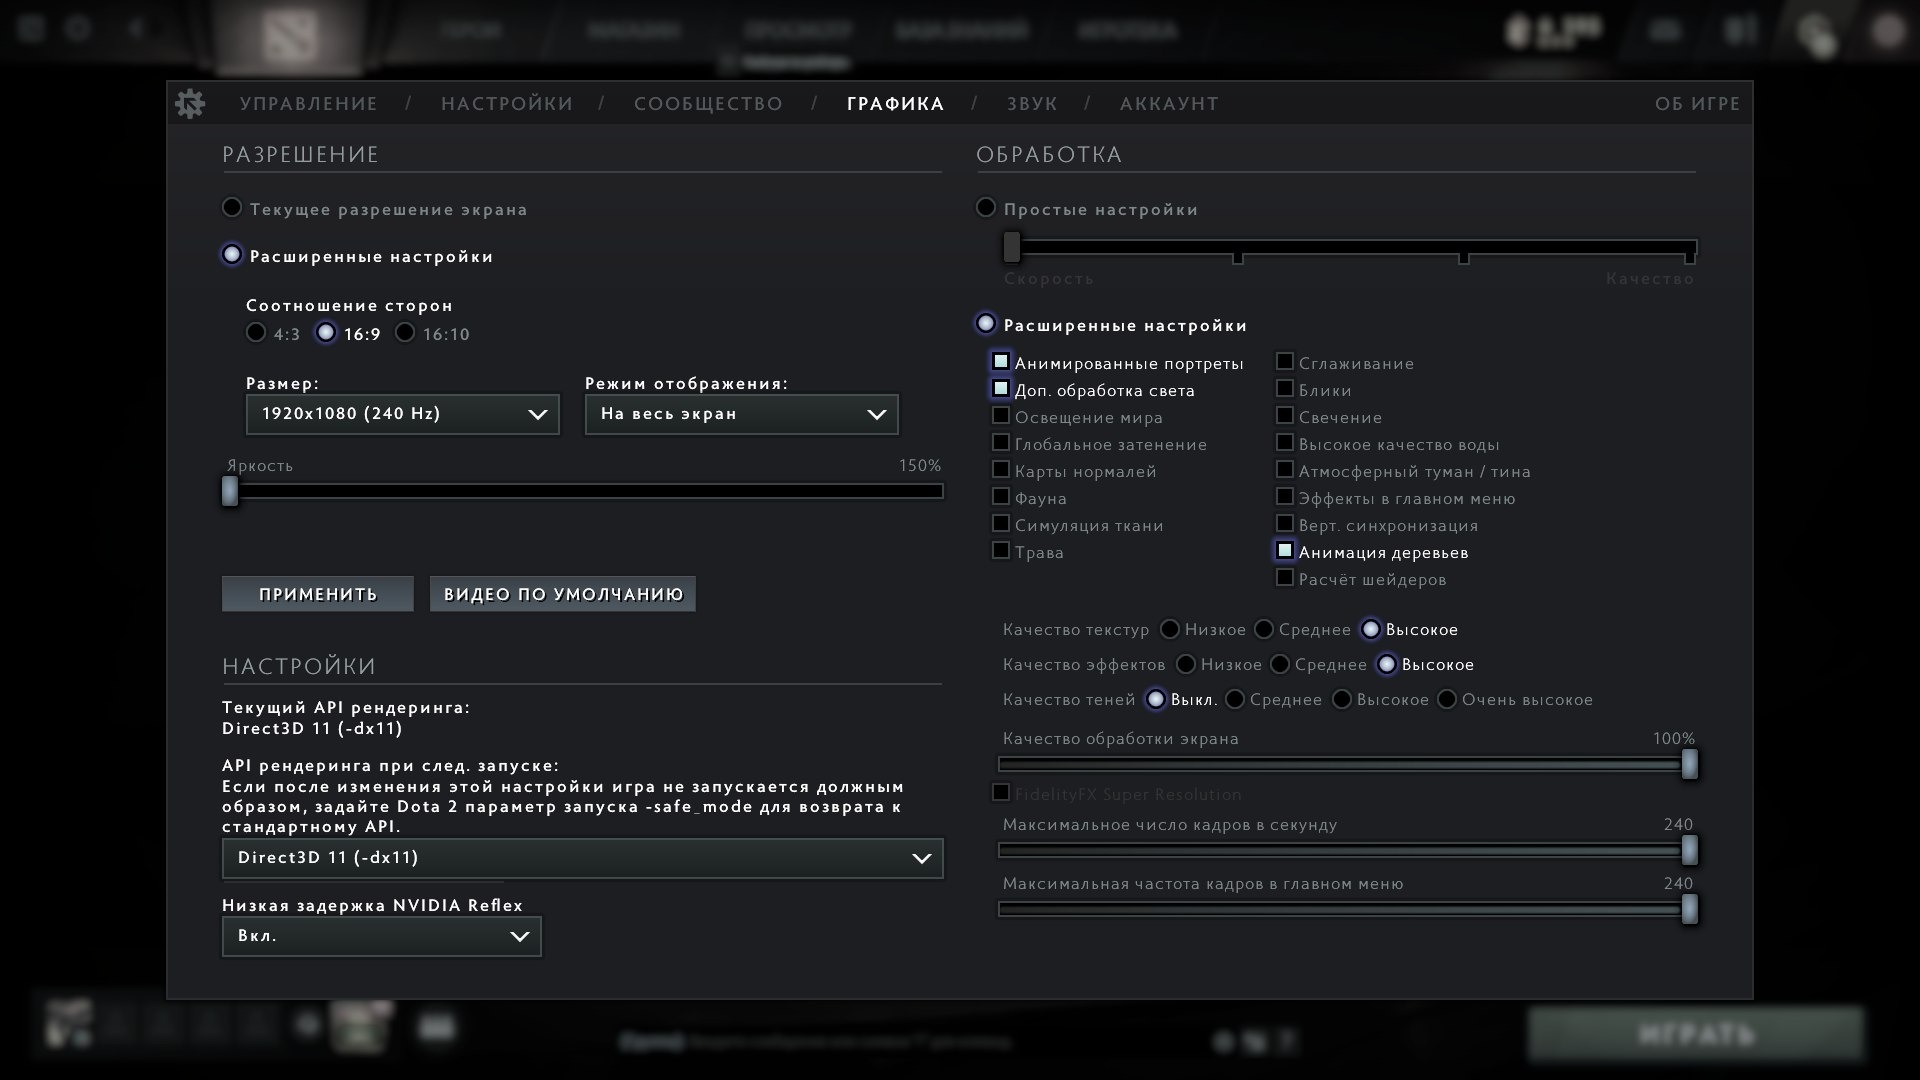Expand the Direct3D 11 API rendering dropdown

(582, 858)
